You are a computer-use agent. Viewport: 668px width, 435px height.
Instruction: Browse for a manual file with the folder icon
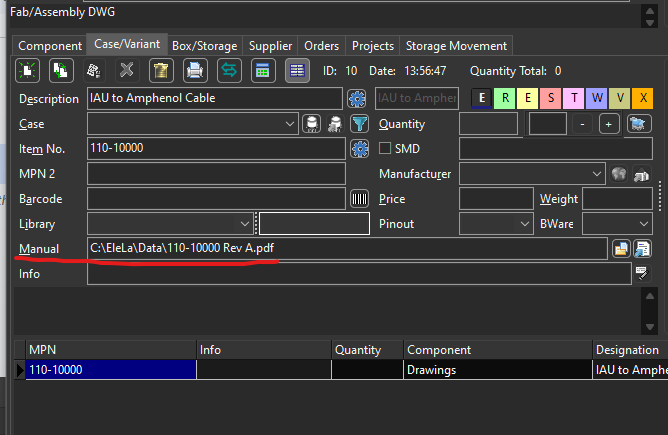coord(621,249)
